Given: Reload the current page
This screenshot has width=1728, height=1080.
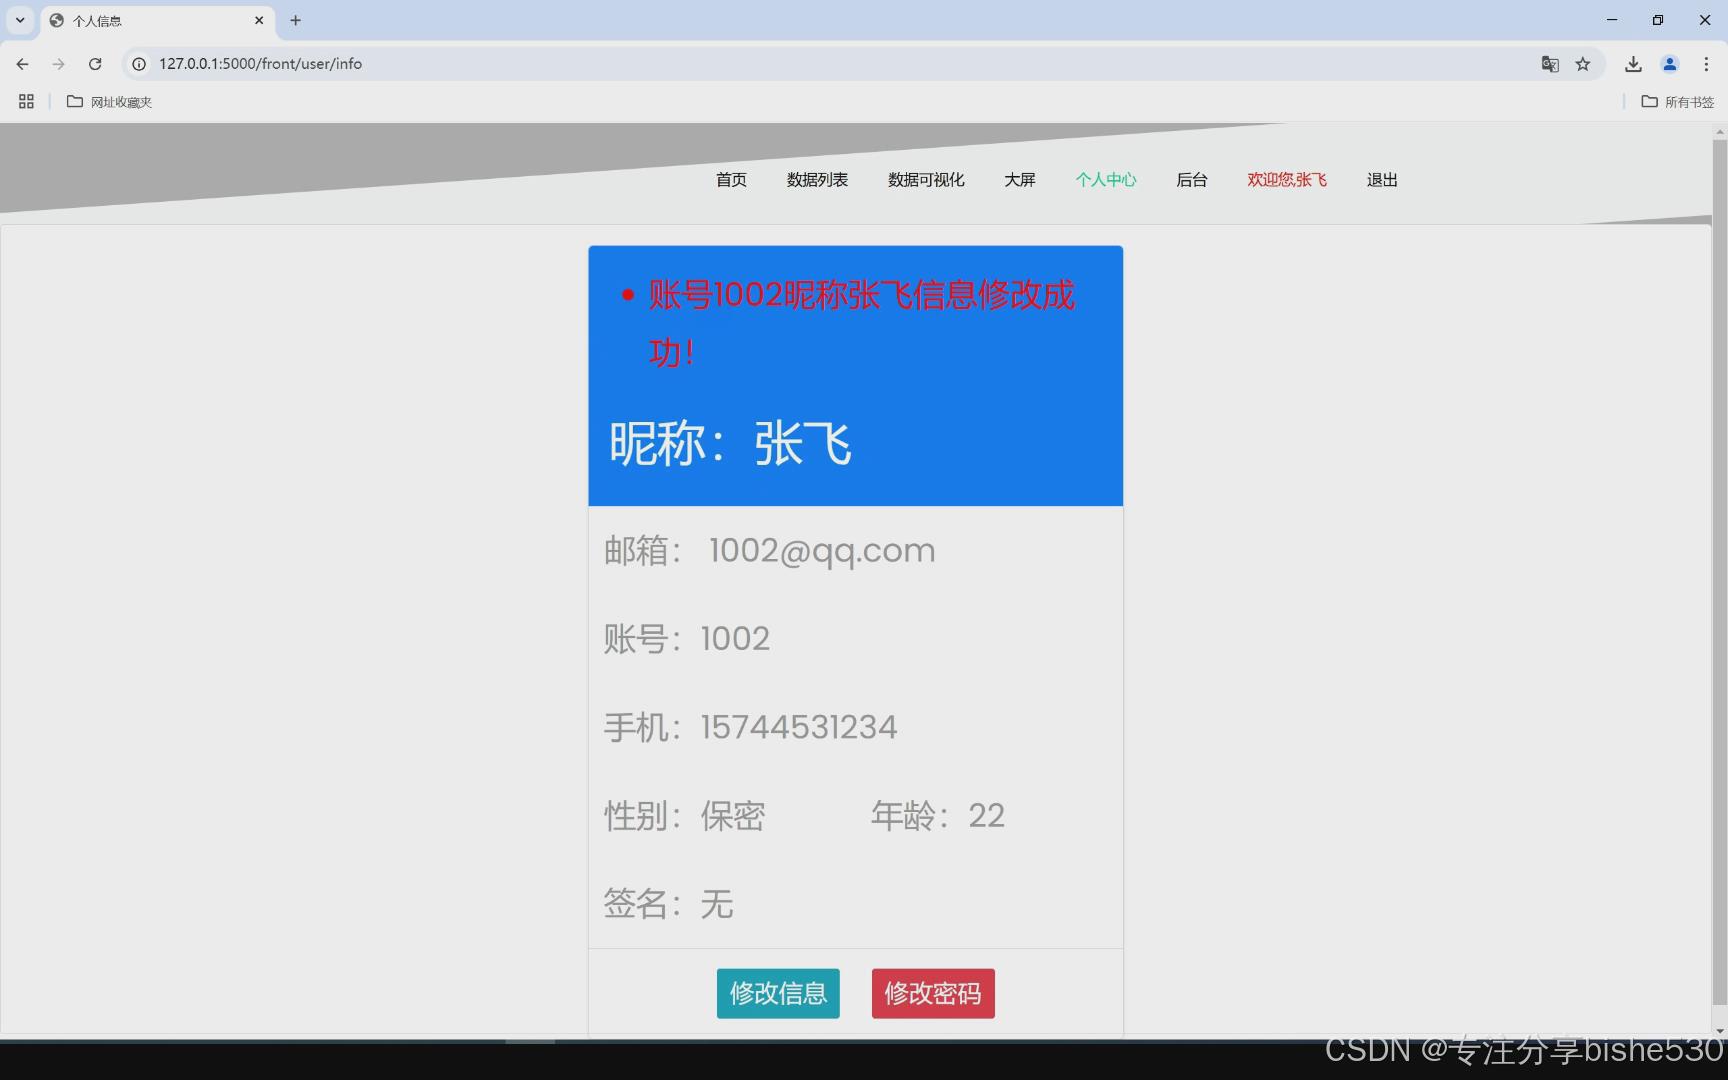Looking at the screenshot, I should pos(95,63).
